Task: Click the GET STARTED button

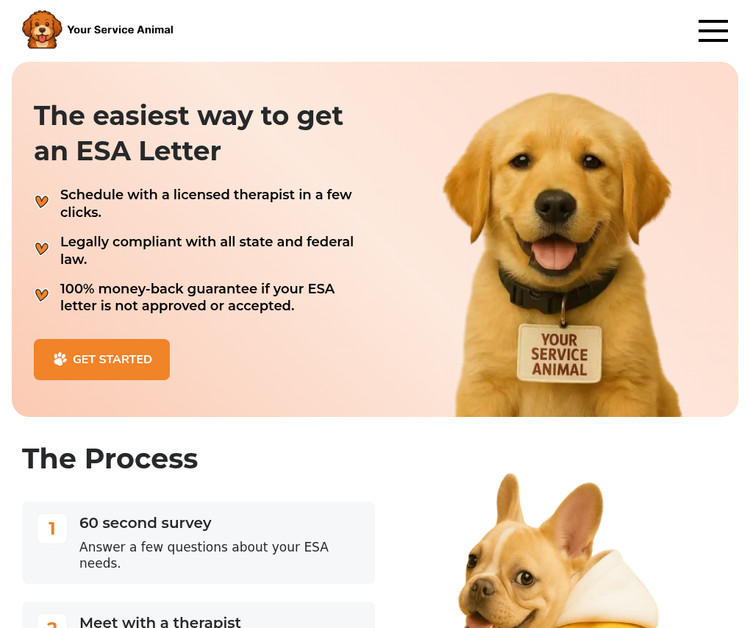Action: pyautogui.click(x=102, y=360)
